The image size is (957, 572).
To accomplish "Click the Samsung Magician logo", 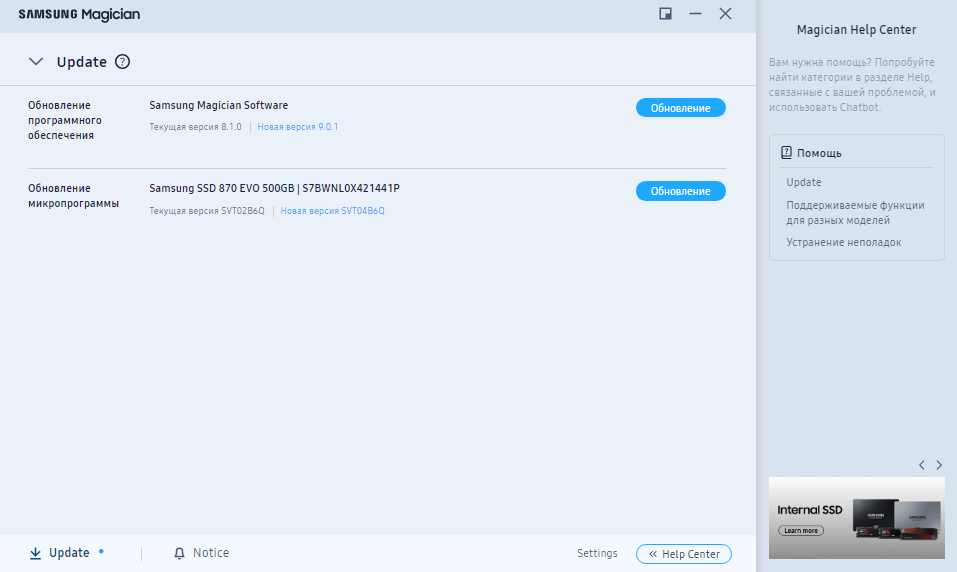I will [79, 14].
